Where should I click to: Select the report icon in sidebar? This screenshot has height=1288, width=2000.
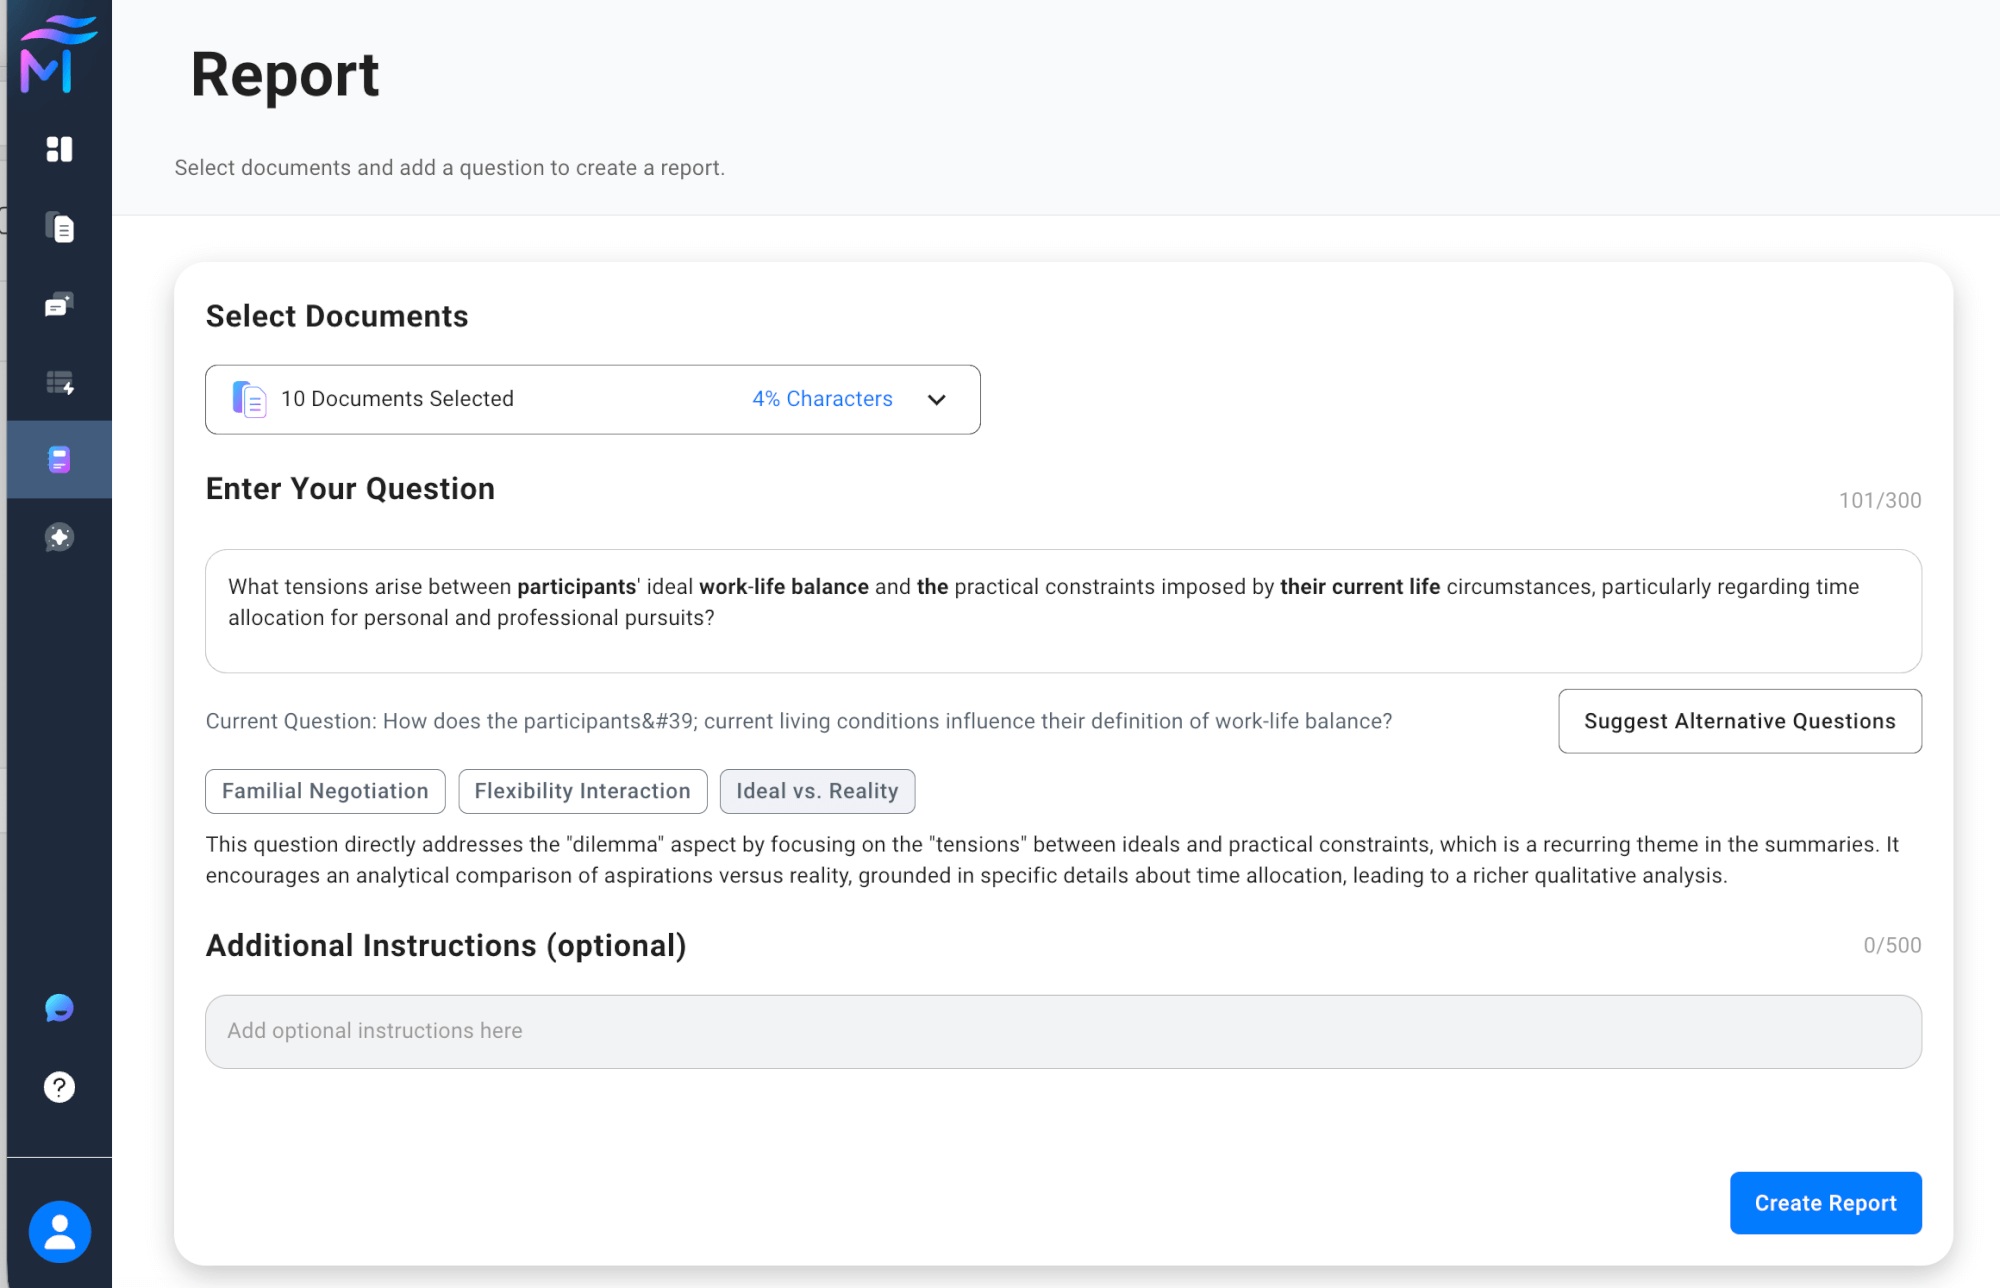pos(59,460)
